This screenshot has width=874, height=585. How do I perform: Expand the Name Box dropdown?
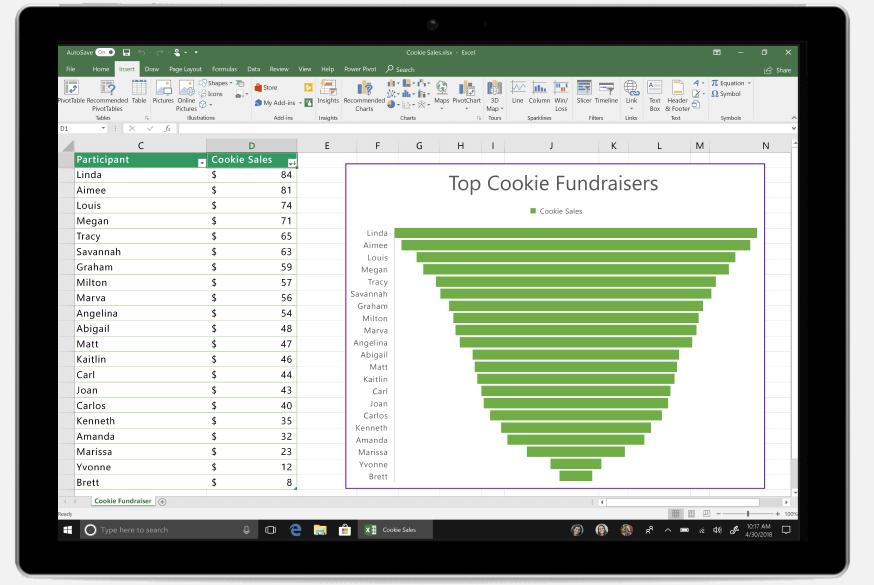tap(103, 128)
